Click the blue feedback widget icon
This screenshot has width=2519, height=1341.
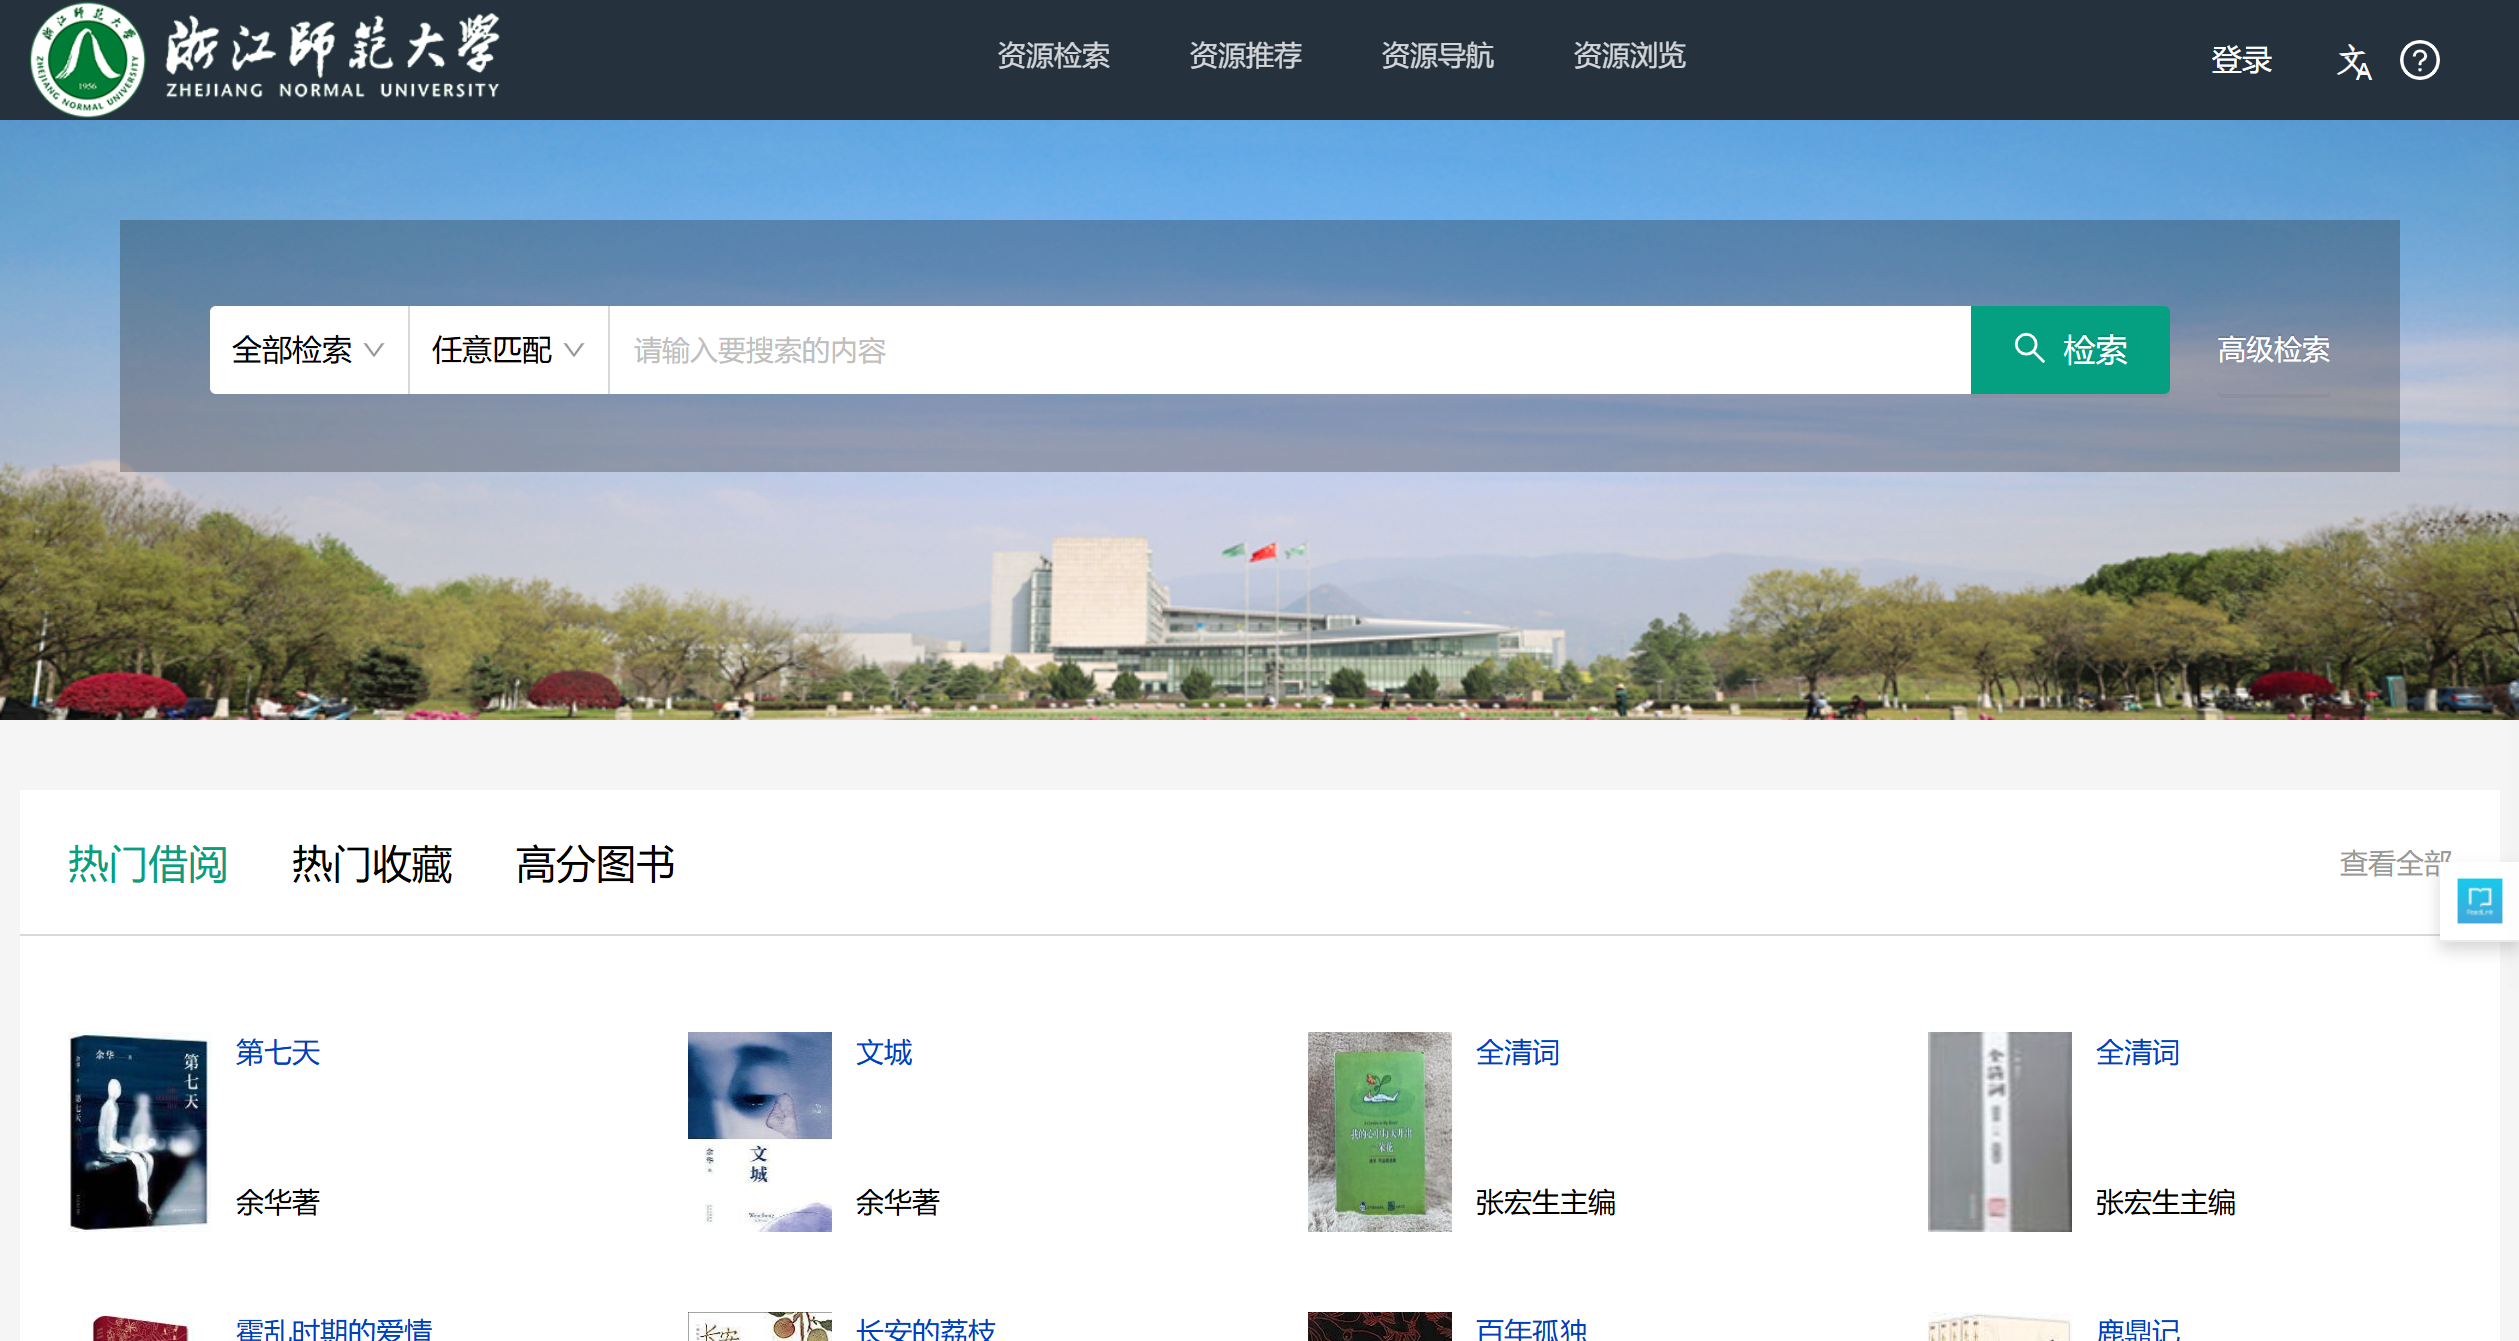click(2479, 900)
